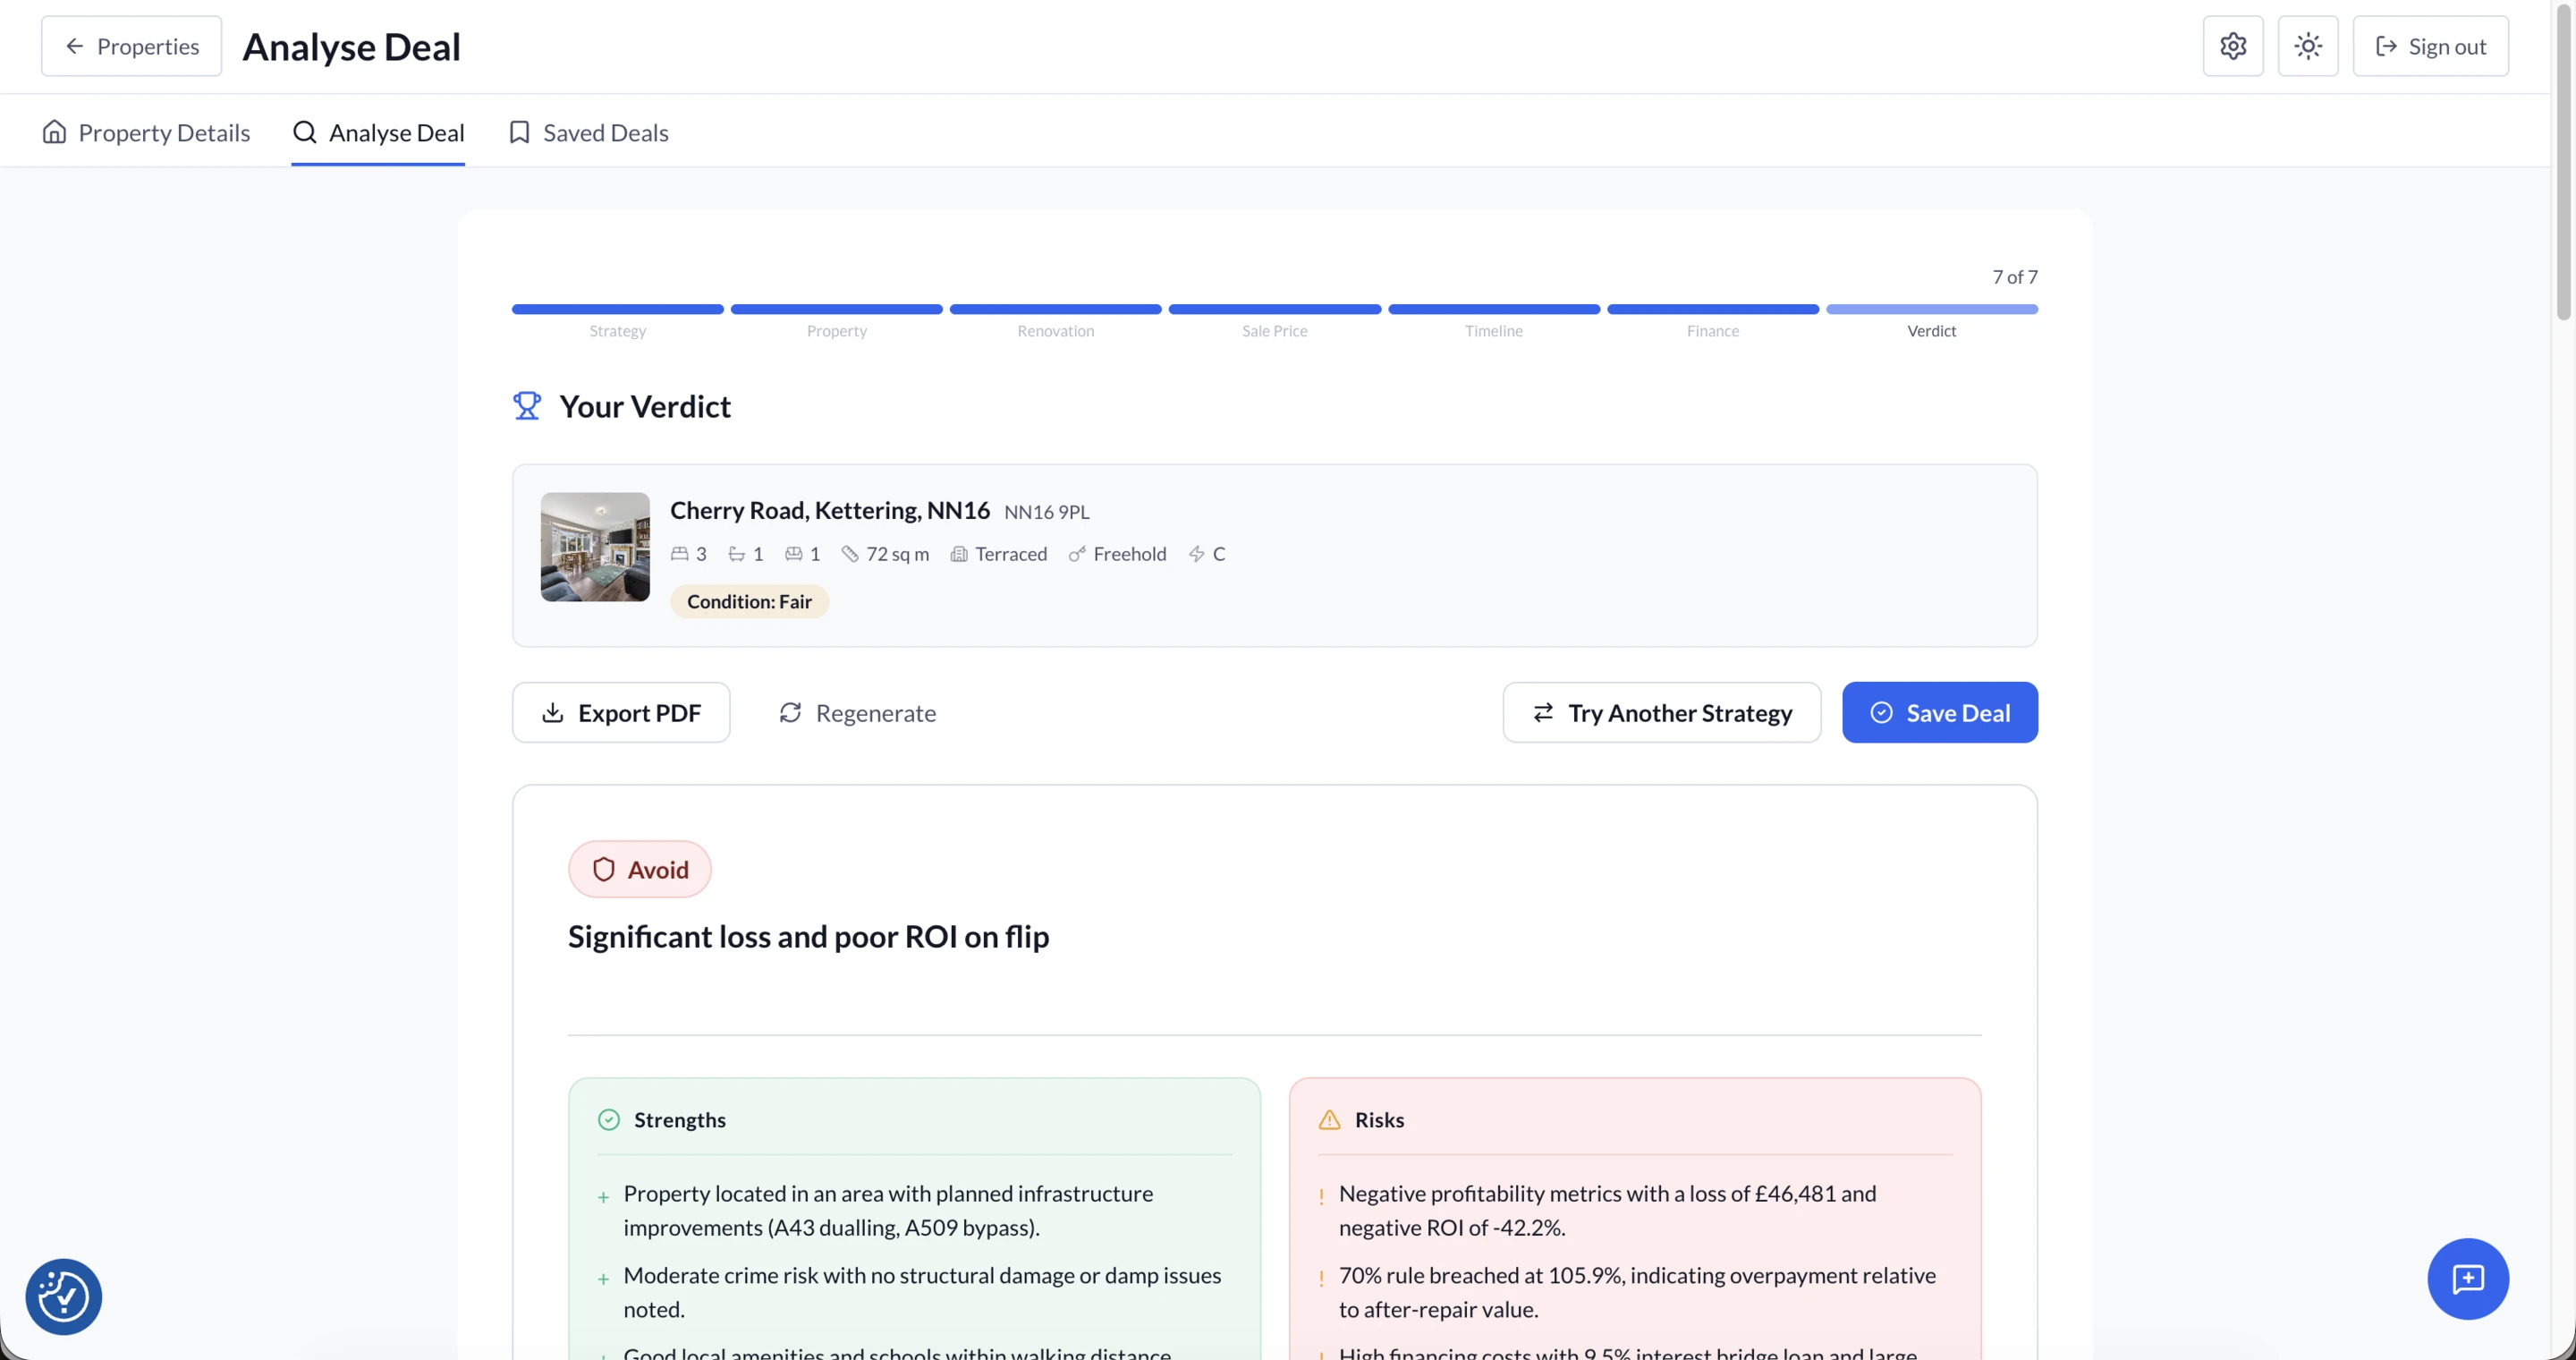The width and height of the screenshot is (2576, 1360).
Task: Toggle light/dark theme sun icon
Action: 2307,46
